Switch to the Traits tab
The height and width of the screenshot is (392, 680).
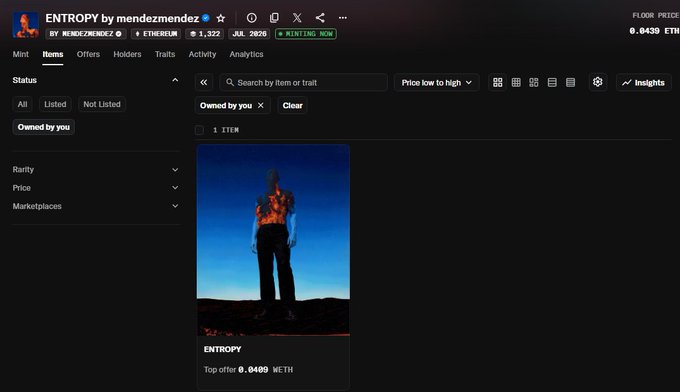point(165,54)
